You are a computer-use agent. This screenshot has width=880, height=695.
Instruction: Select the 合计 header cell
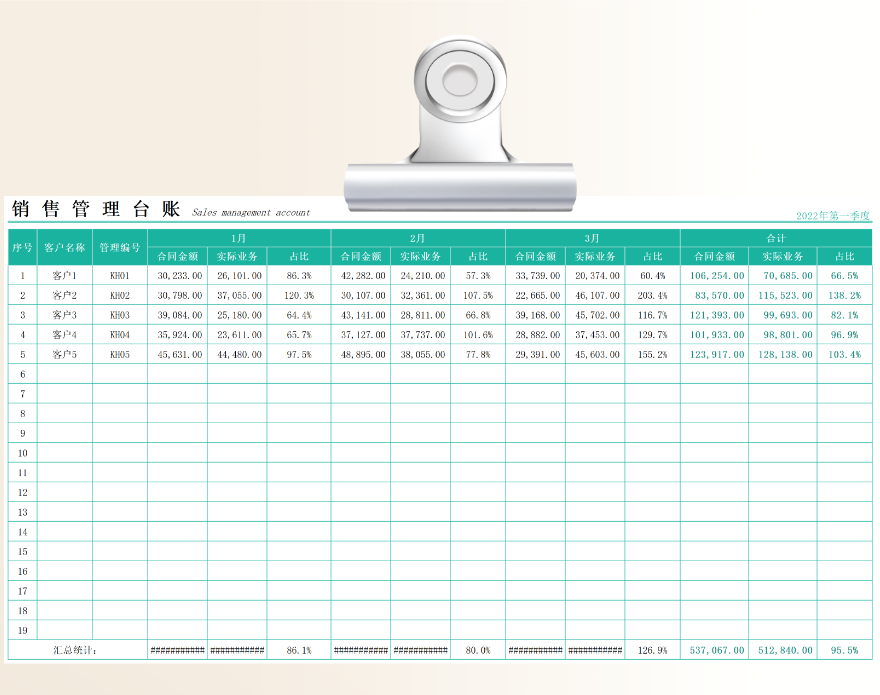tap(775, 238)
